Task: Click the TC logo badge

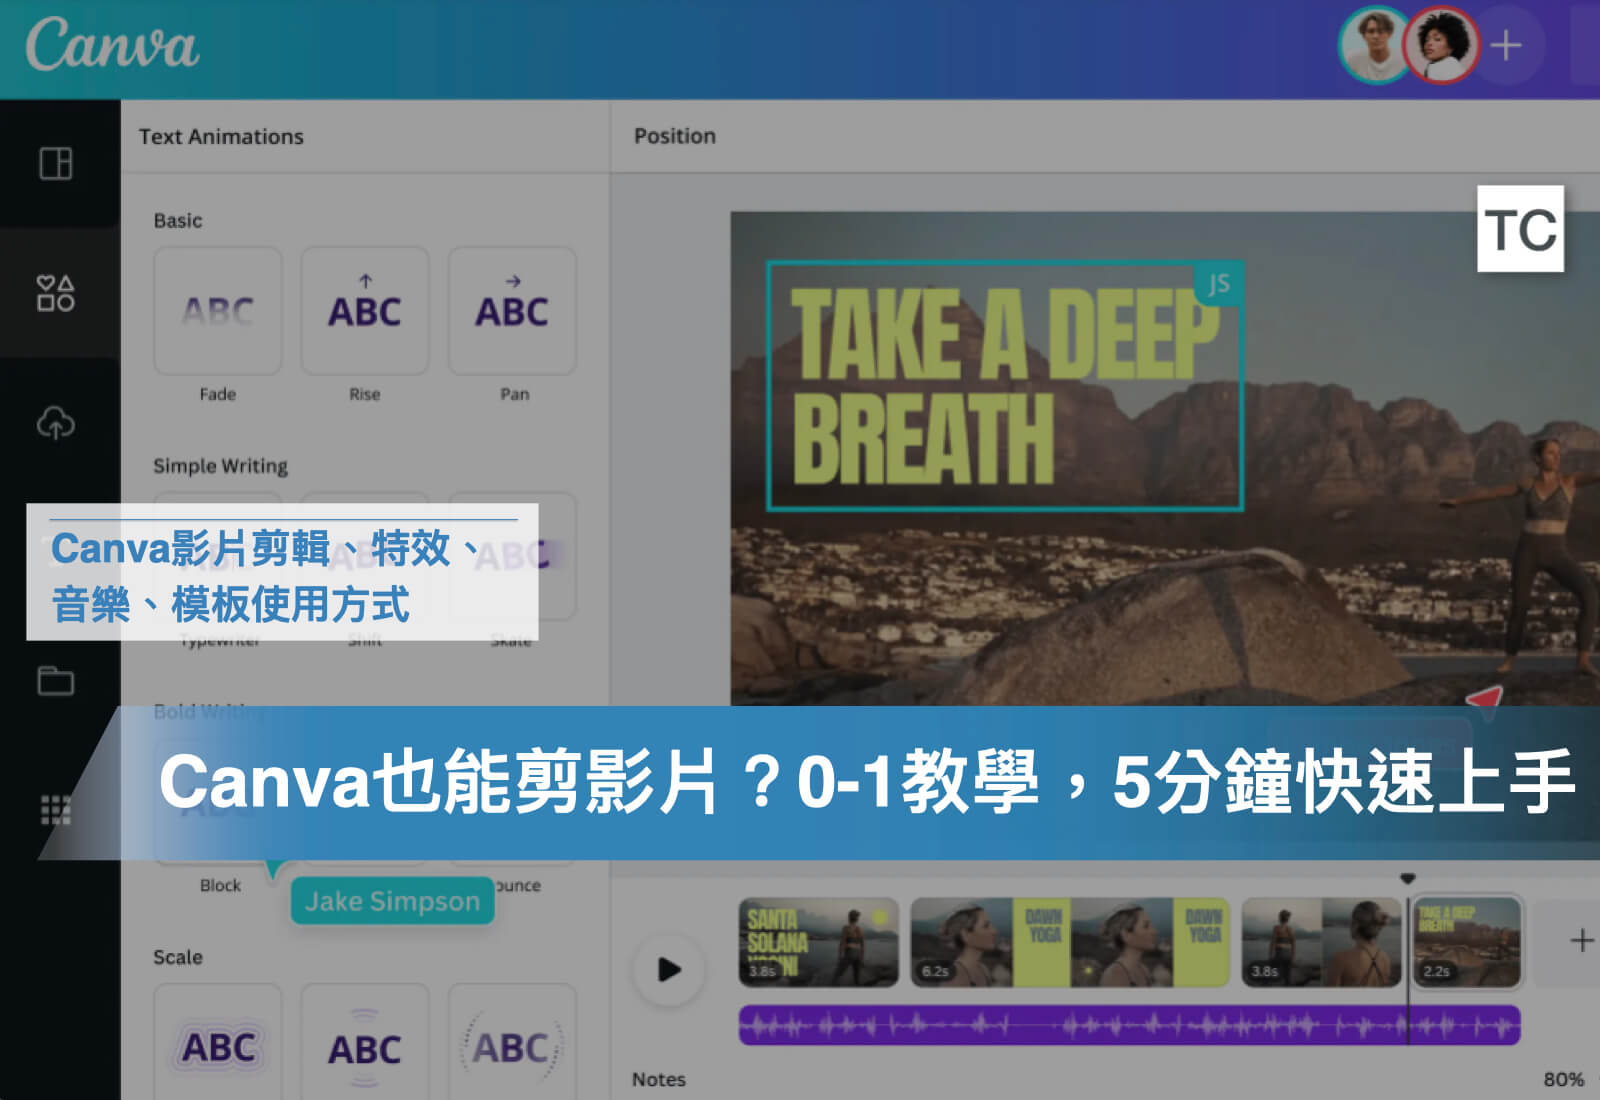Action: point(1520,229)
